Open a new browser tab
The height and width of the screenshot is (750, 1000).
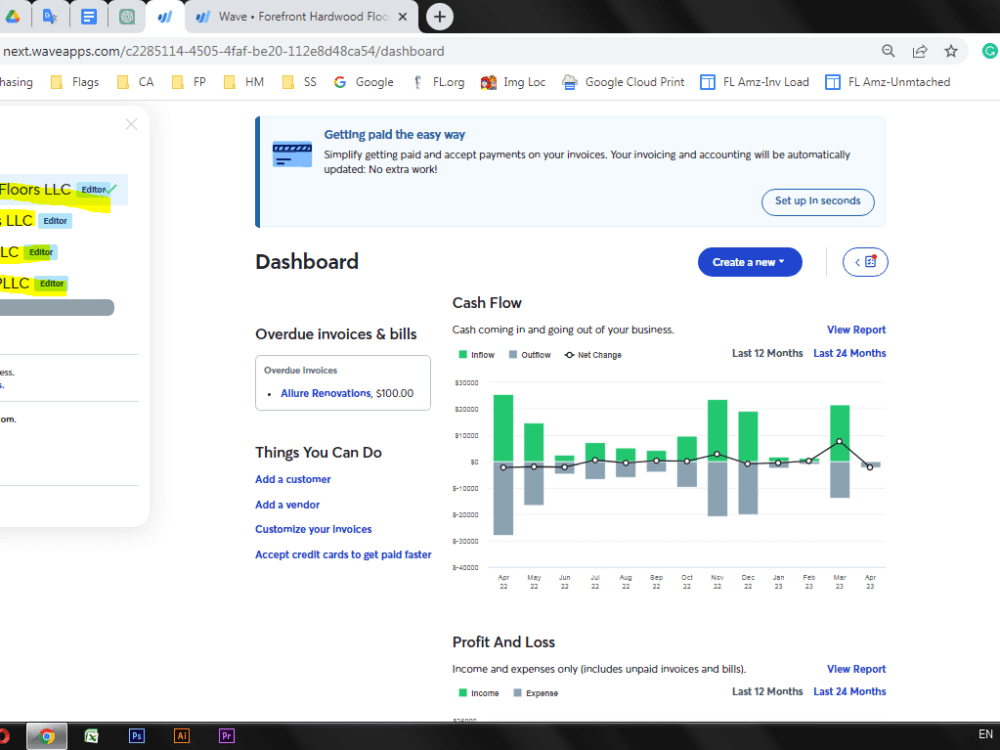(439, 17)
